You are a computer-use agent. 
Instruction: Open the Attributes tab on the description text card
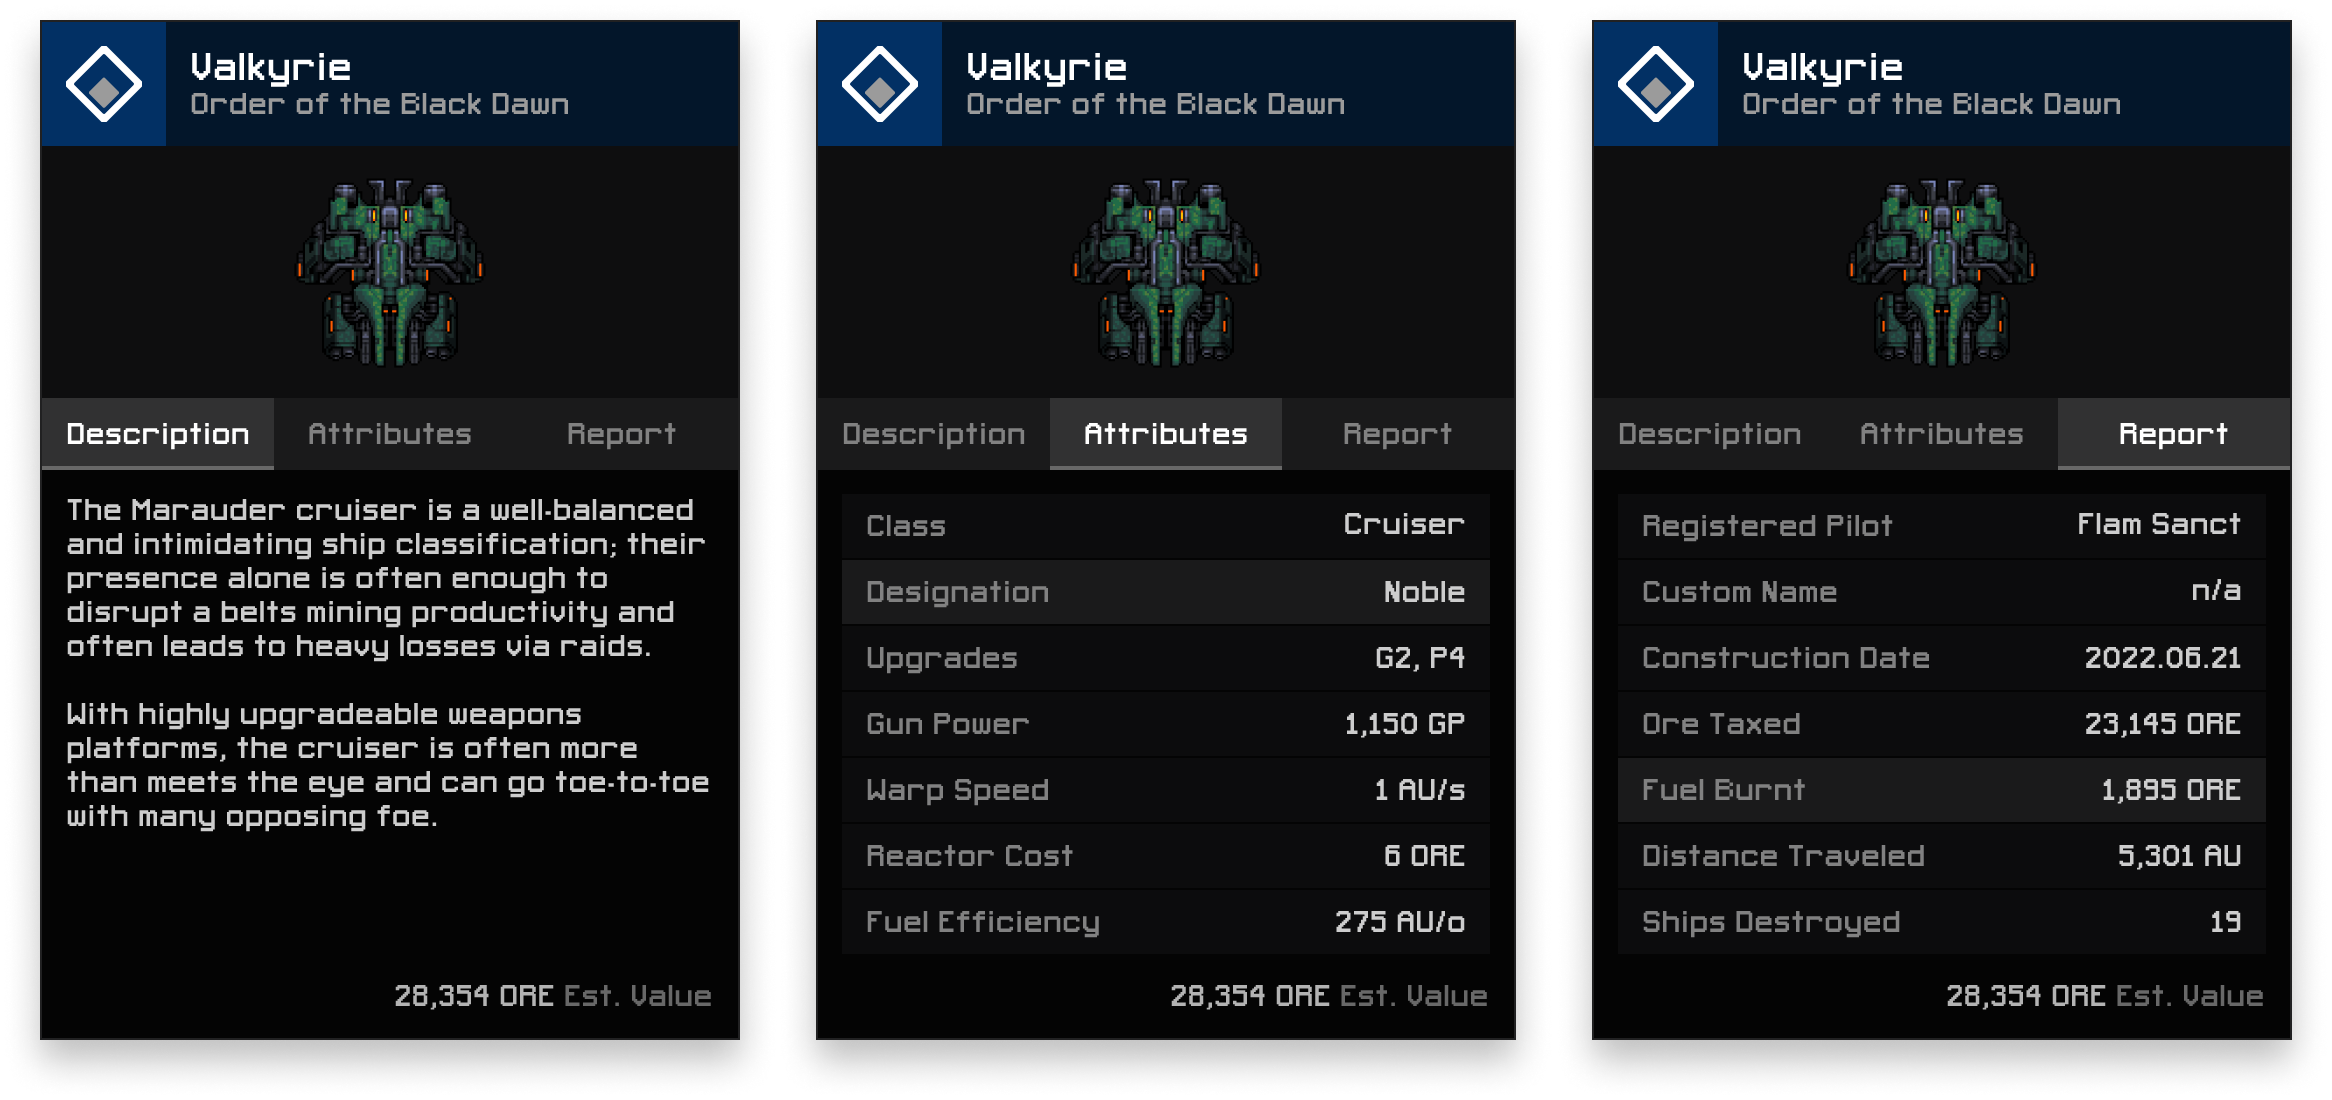tap(390, 434)
